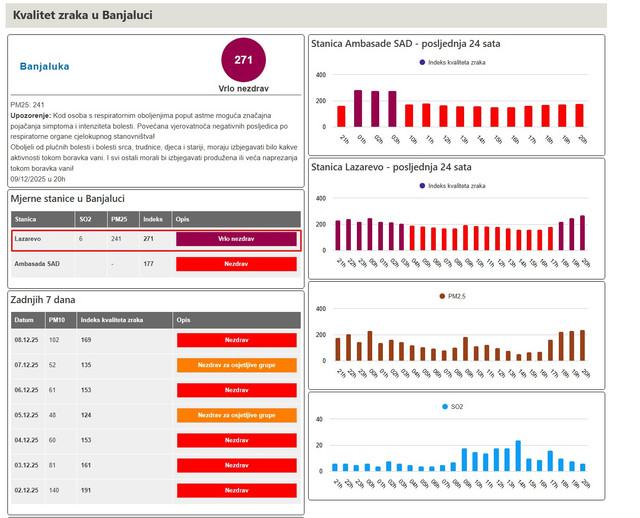Click the Vrlo nezdrav badge for Lazarevo
Viewport: 640px width, 518px height.
pos(236,239)
